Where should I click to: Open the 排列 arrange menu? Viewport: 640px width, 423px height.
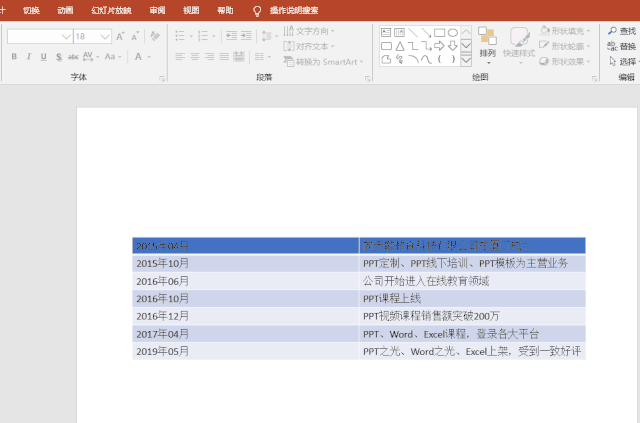(x=487, y=46)
